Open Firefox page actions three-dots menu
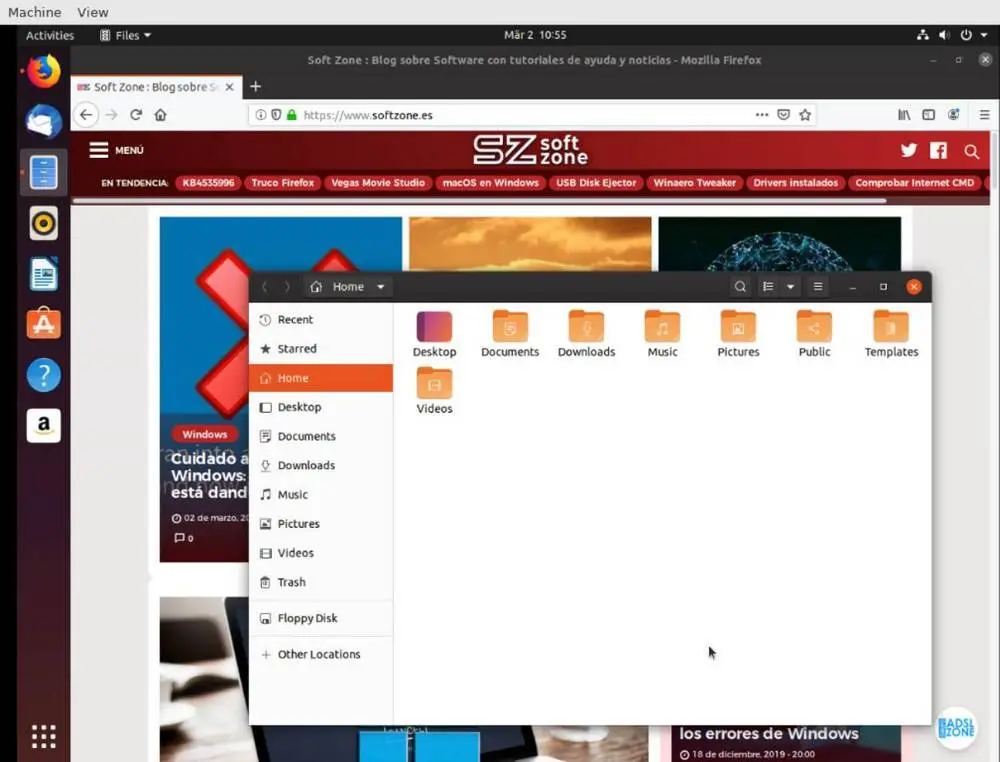1000x762 pixels. coord(761,115)
